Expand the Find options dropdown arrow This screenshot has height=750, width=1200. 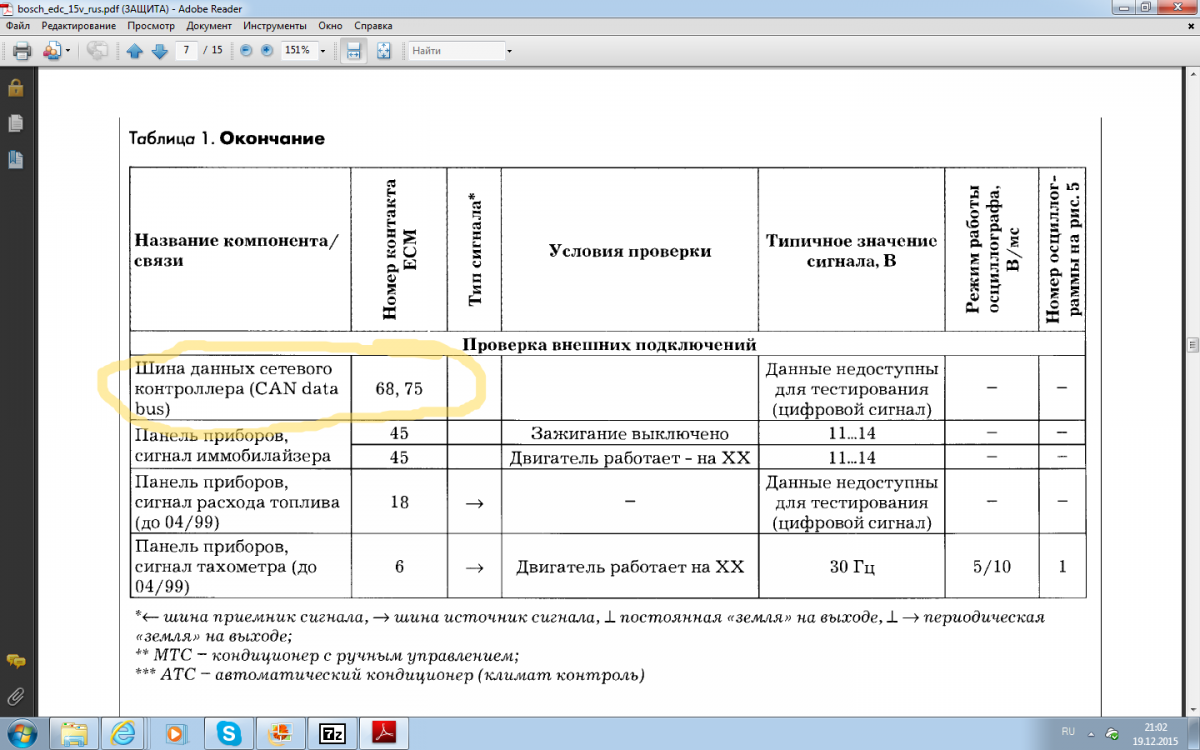pyautogui.click(x=509, y=50)
